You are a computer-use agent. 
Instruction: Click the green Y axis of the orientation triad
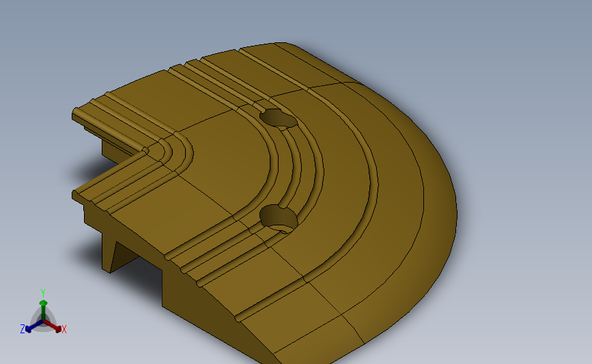tap(43, 310)
